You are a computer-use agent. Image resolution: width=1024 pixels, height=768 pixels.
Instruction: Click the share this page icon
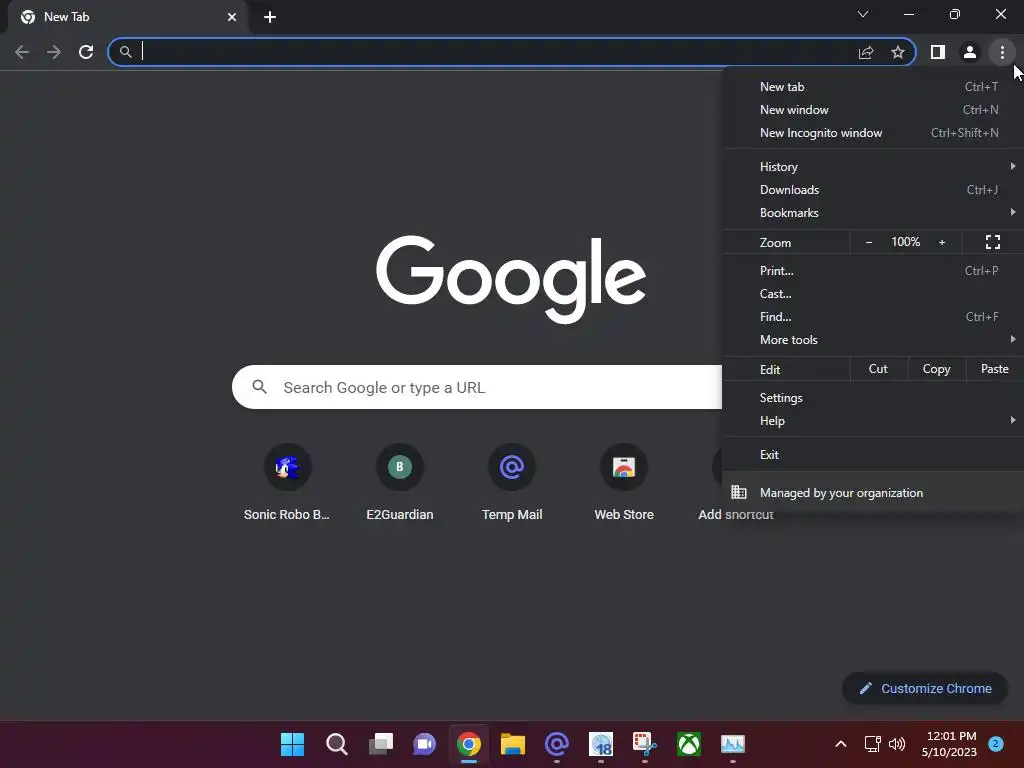click(866, 52)
